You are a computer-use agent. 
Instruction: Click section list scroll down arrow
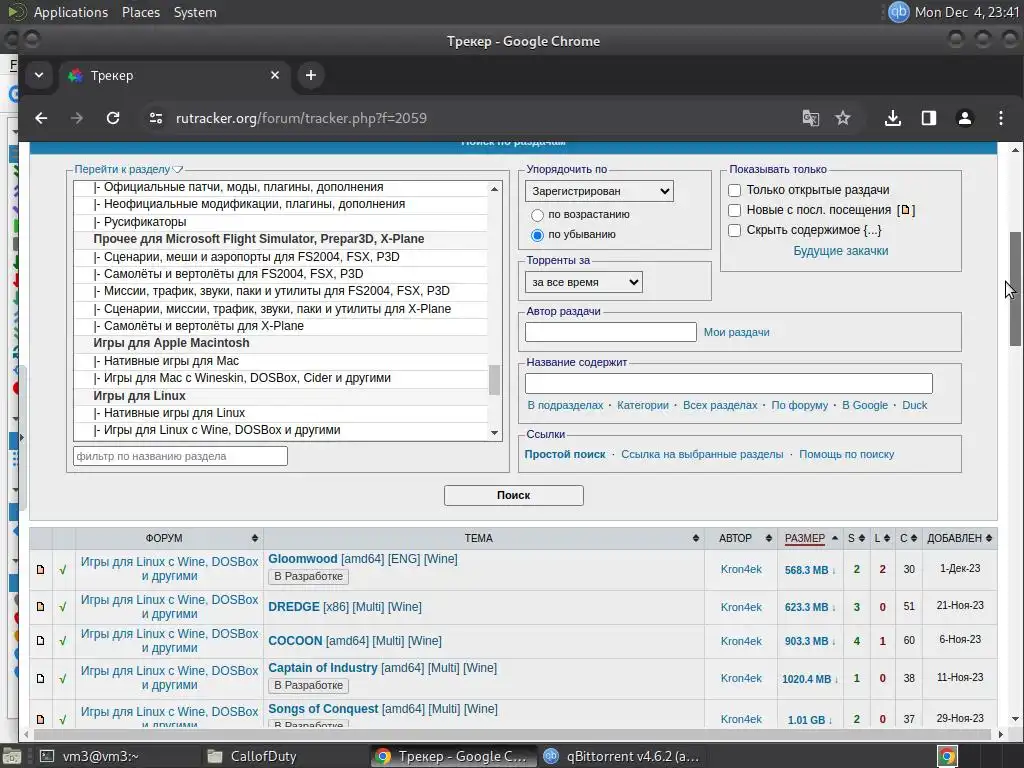tap(494, 433)
